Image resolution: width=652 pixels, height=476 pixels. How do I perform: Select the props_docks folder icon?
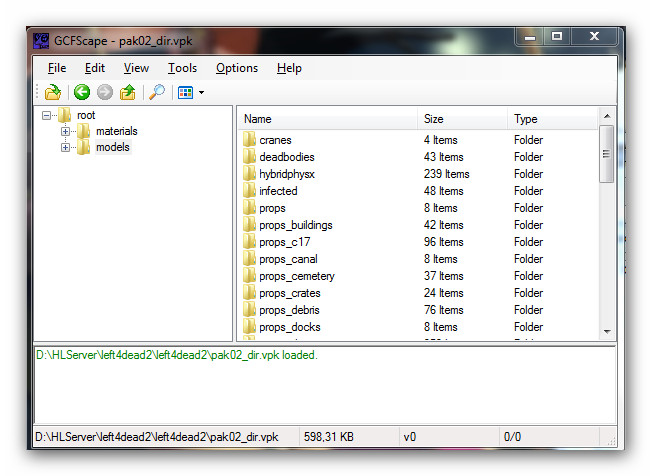[249, 327]
